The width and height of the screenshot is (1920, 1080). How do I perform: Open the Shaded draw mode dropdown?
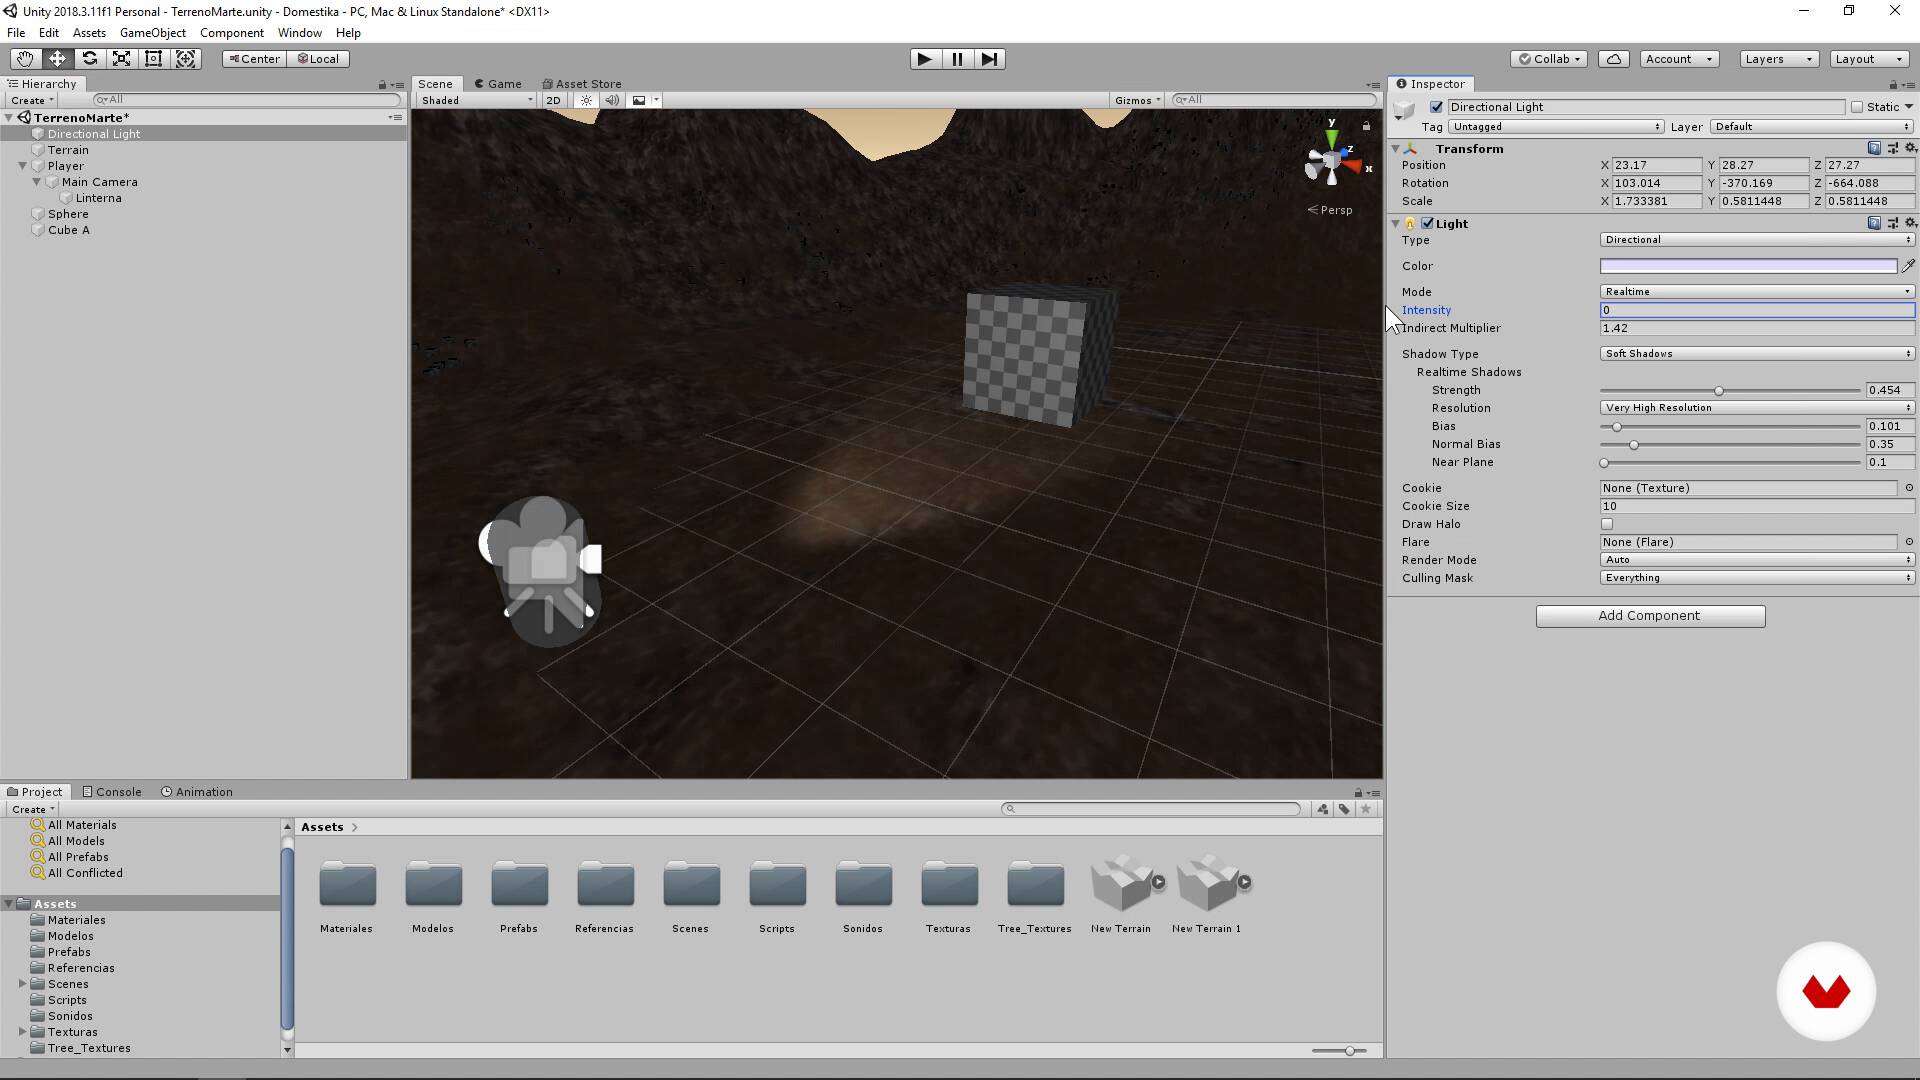(477, 100)
